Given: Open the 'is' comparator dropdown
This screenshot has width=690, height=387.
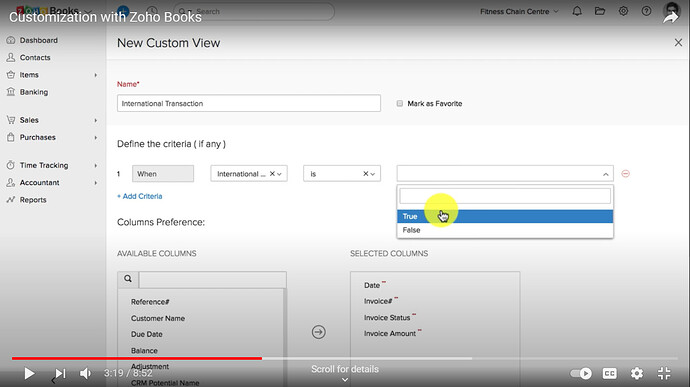Looking at the screenshot, I should point(342,174).
